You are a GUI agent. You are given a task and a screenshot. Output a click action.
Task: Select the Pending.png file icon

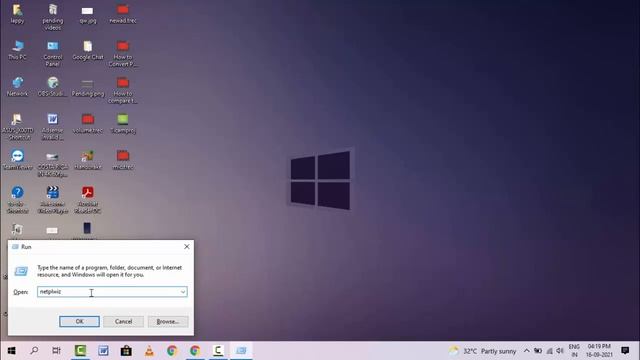88,87
